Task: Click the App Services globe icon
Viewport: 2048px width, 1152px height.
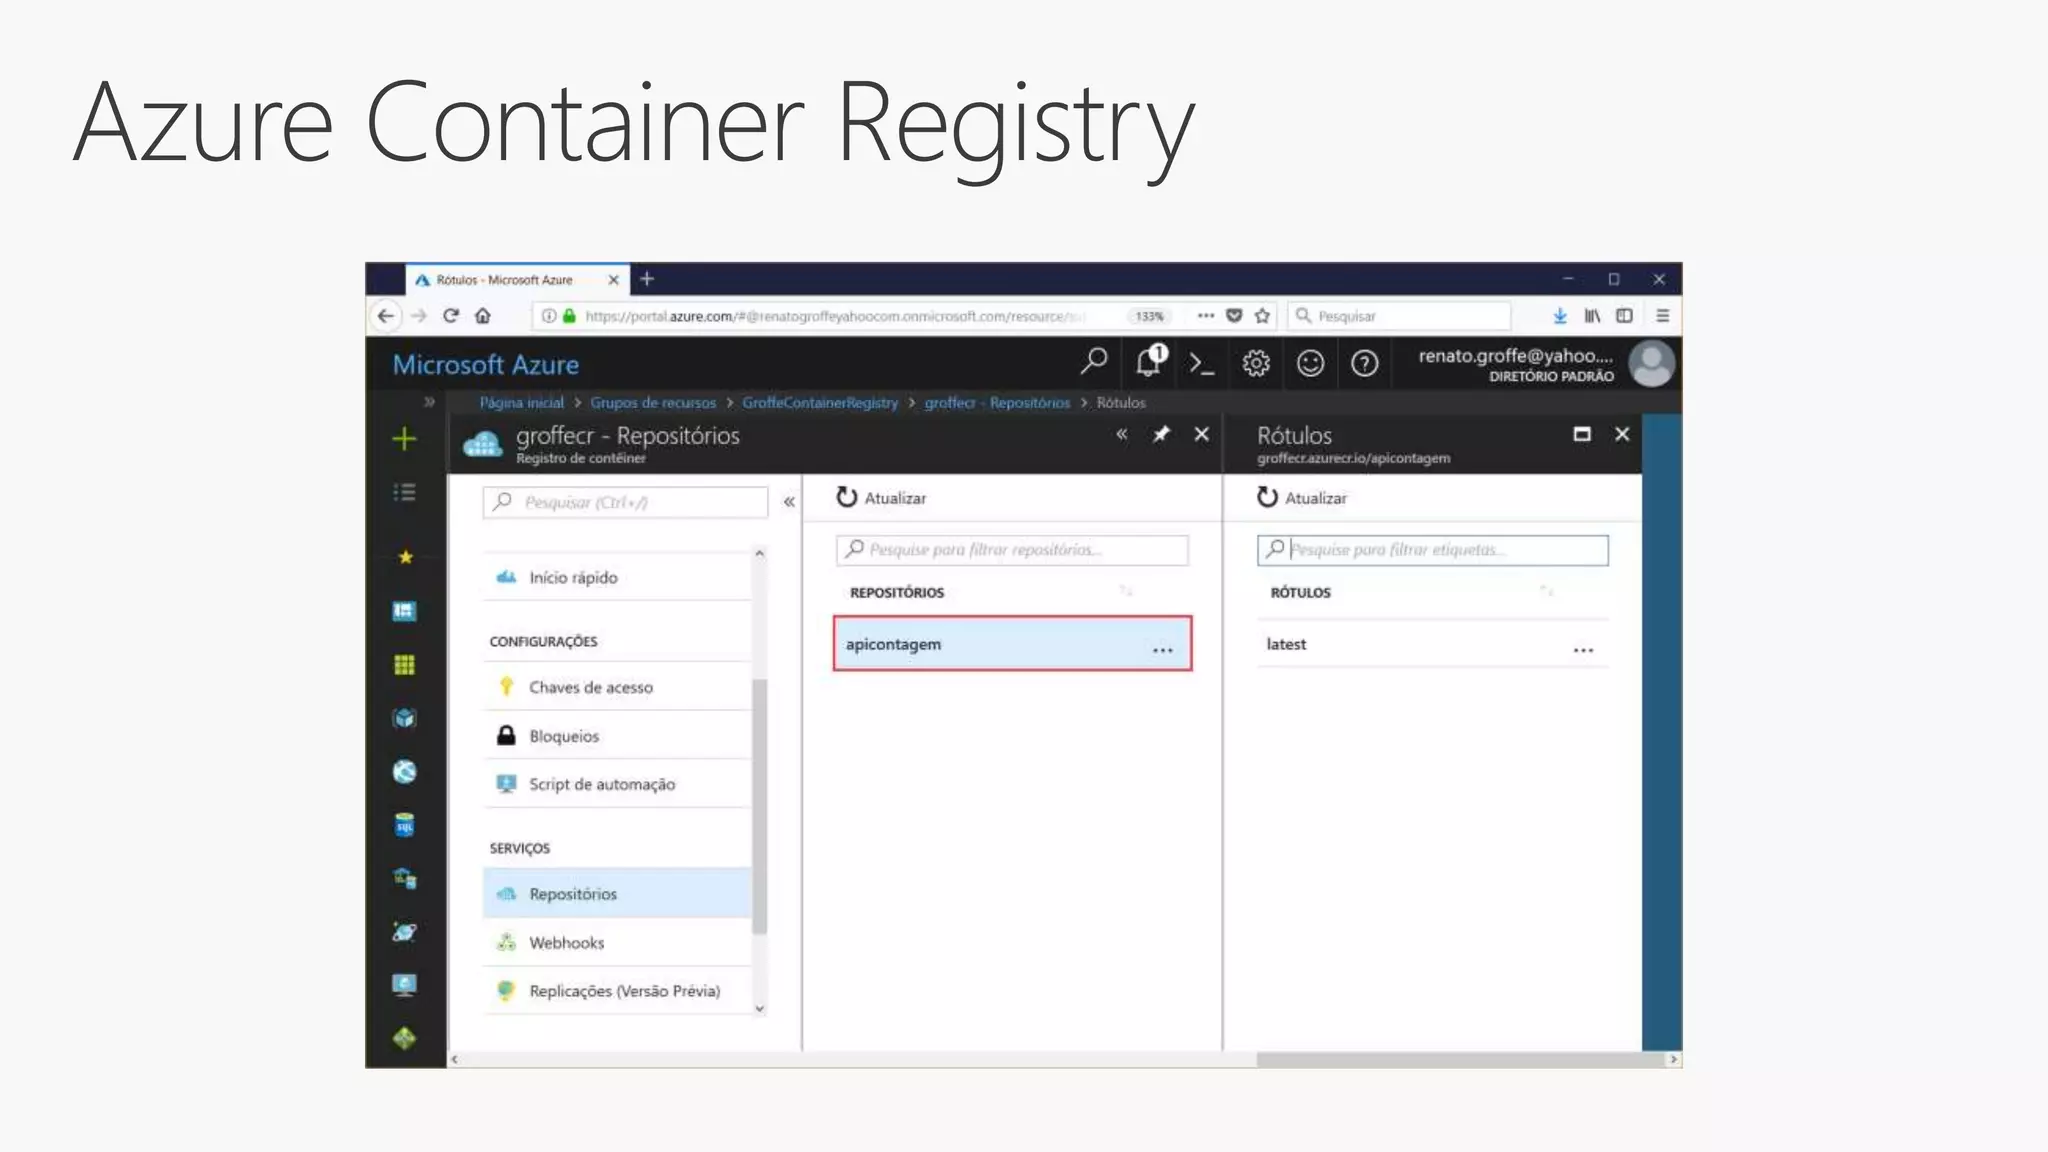Action: coord(404,772)
